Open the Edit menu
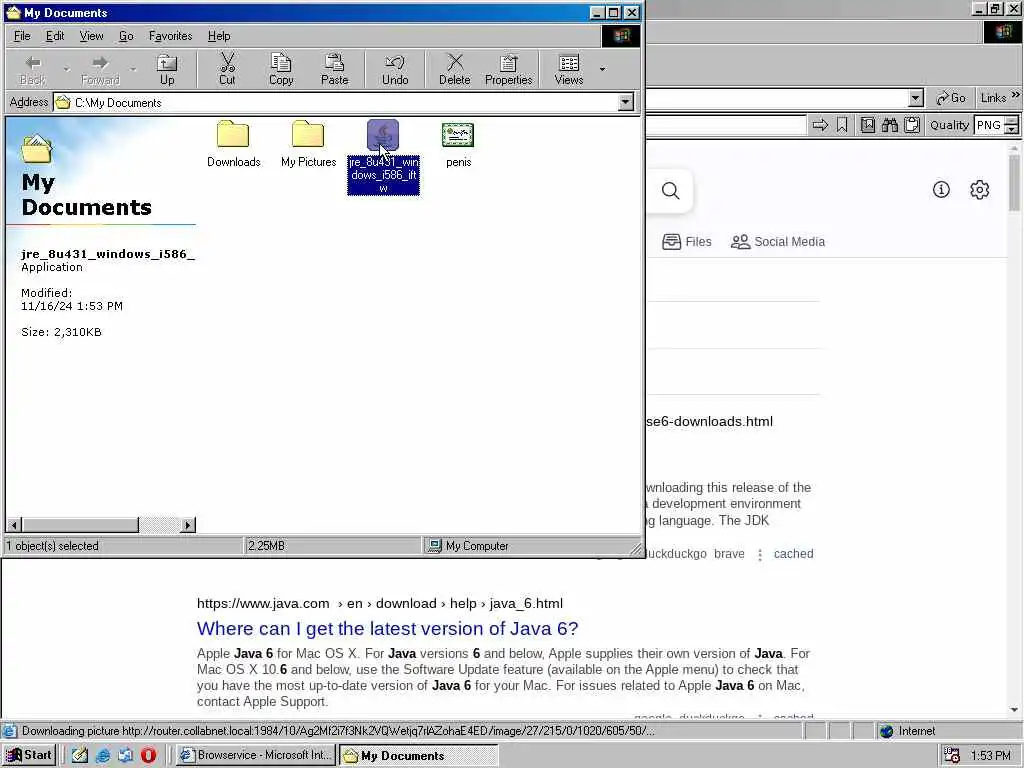 [x=55, y=36]
